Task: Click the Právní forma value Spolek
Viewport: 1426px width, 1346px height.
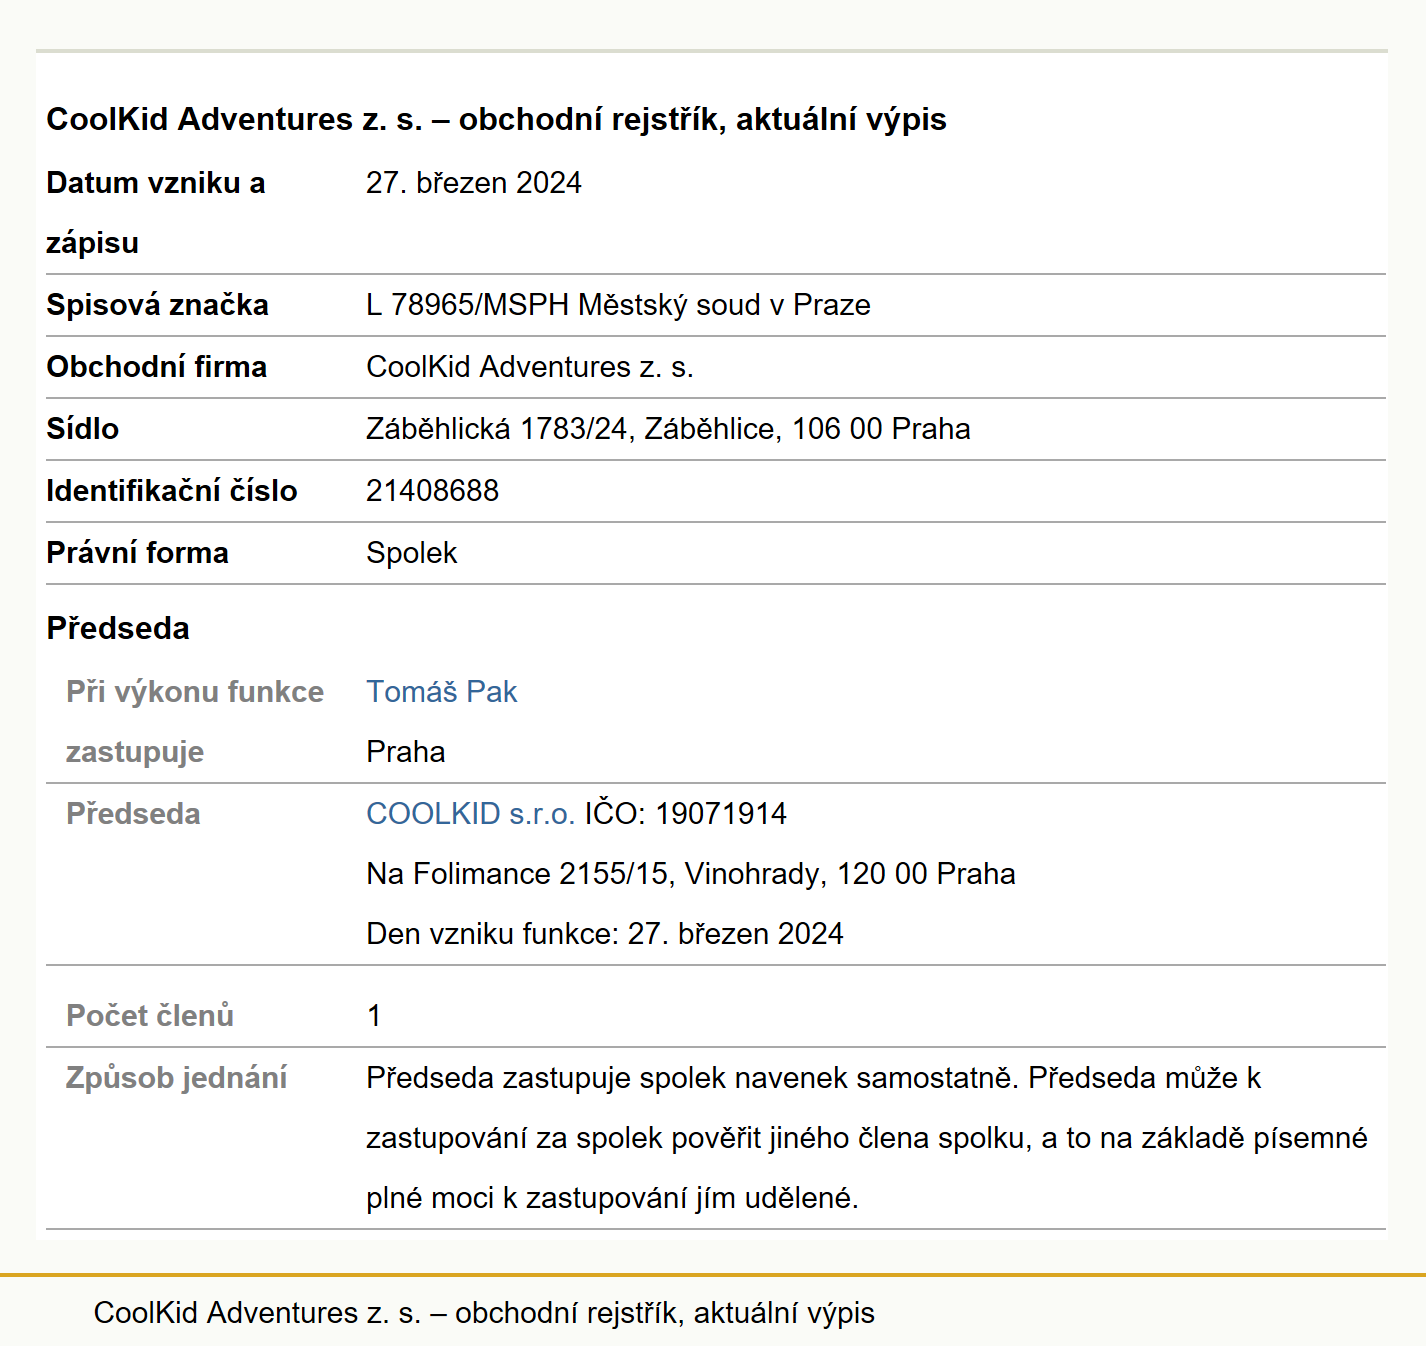Action: tap(411, 553)
